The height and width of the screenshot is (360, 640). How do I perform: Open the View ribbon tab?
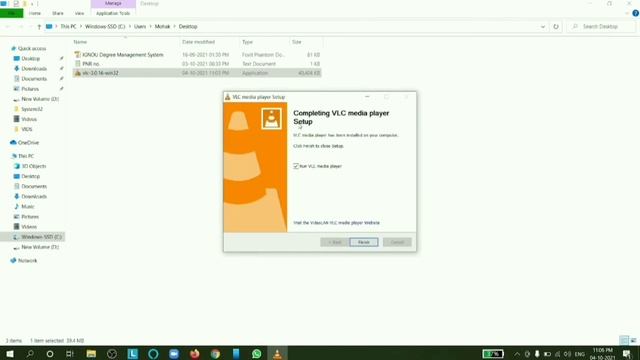tap(79, 13)
